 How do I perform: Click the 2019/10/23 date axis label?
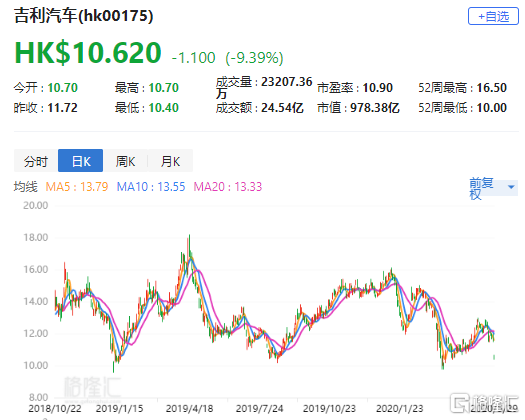[329, 409]
